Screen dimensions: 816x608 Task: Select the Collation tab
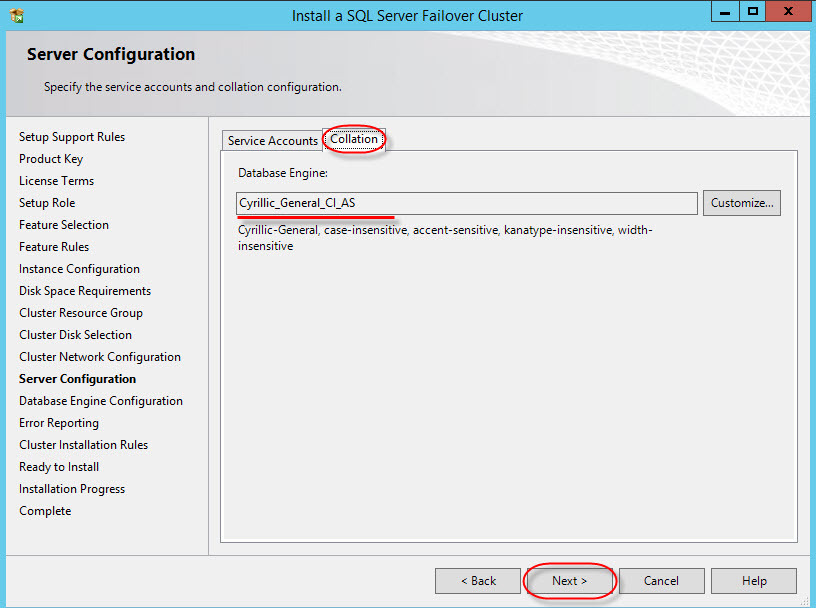click(354, 140)
